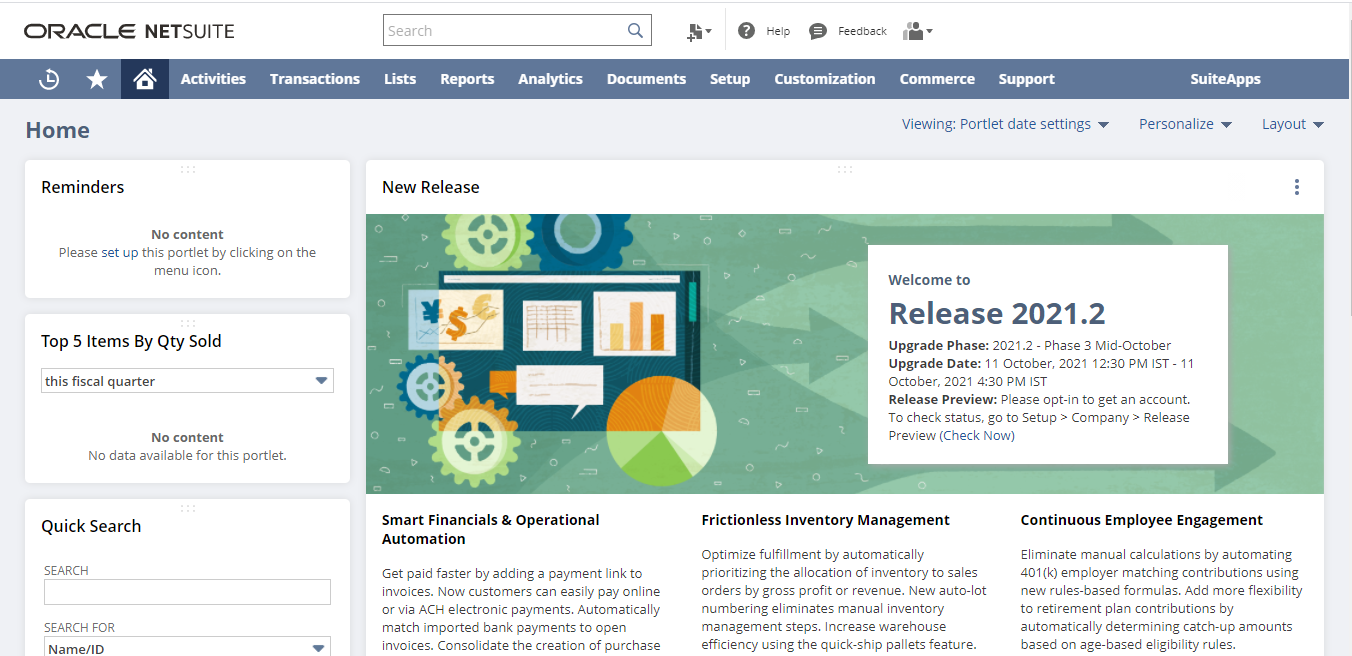Open the Activities menu

pos(213,79)
